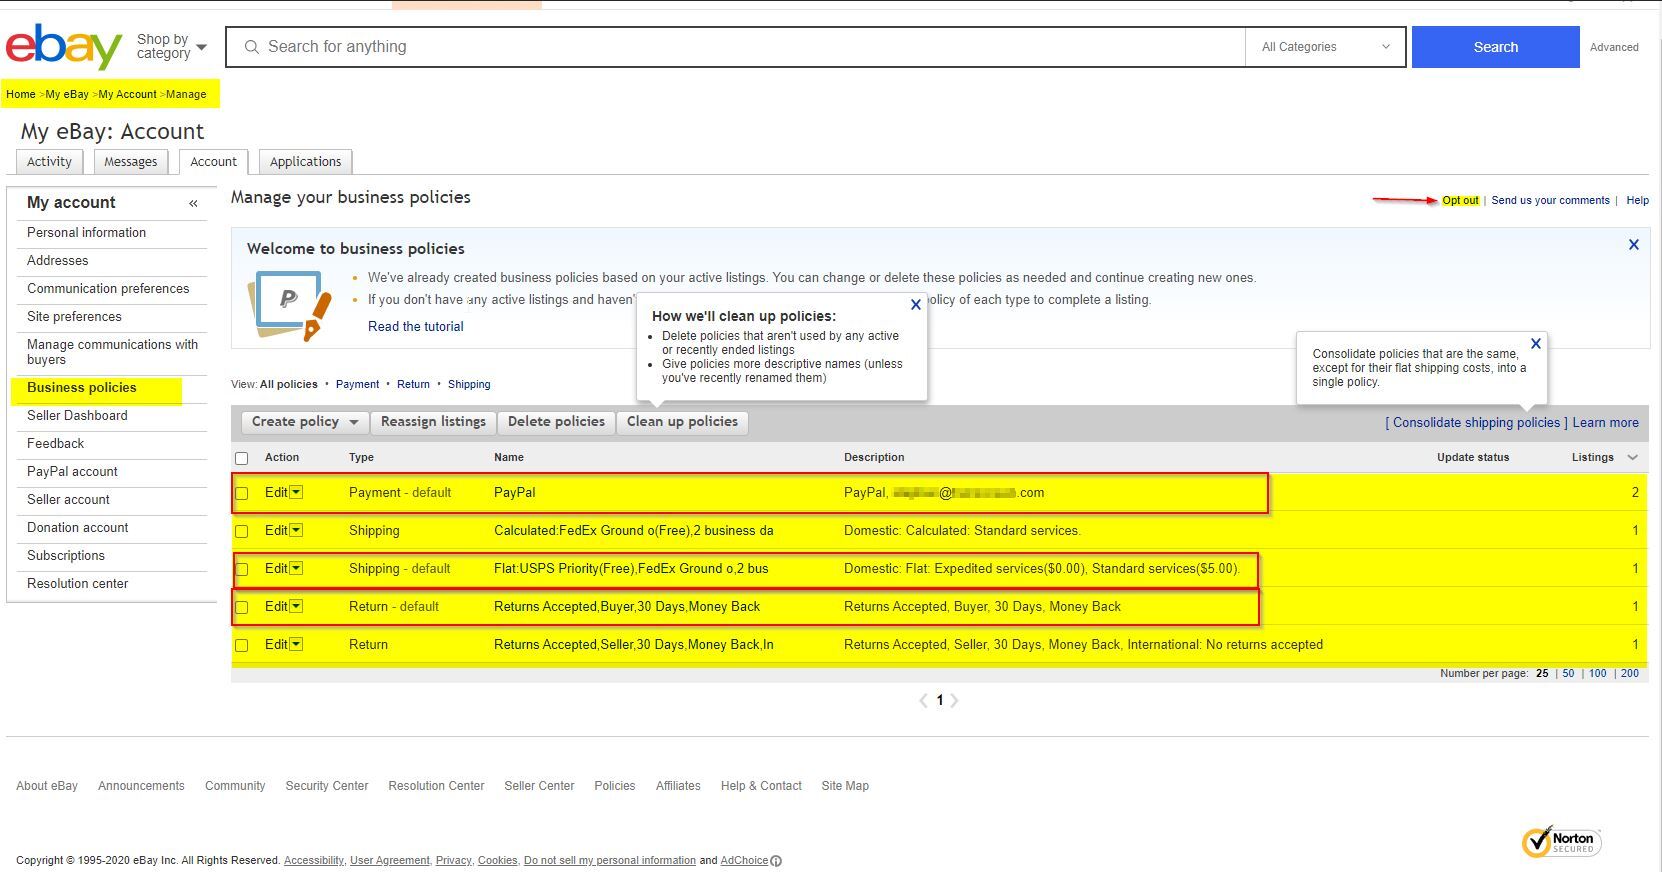Check the Seller 30 Days return policy checkbox
Image resolution: width=1662 pixels, height=872 pixels.
pos(241,645)
